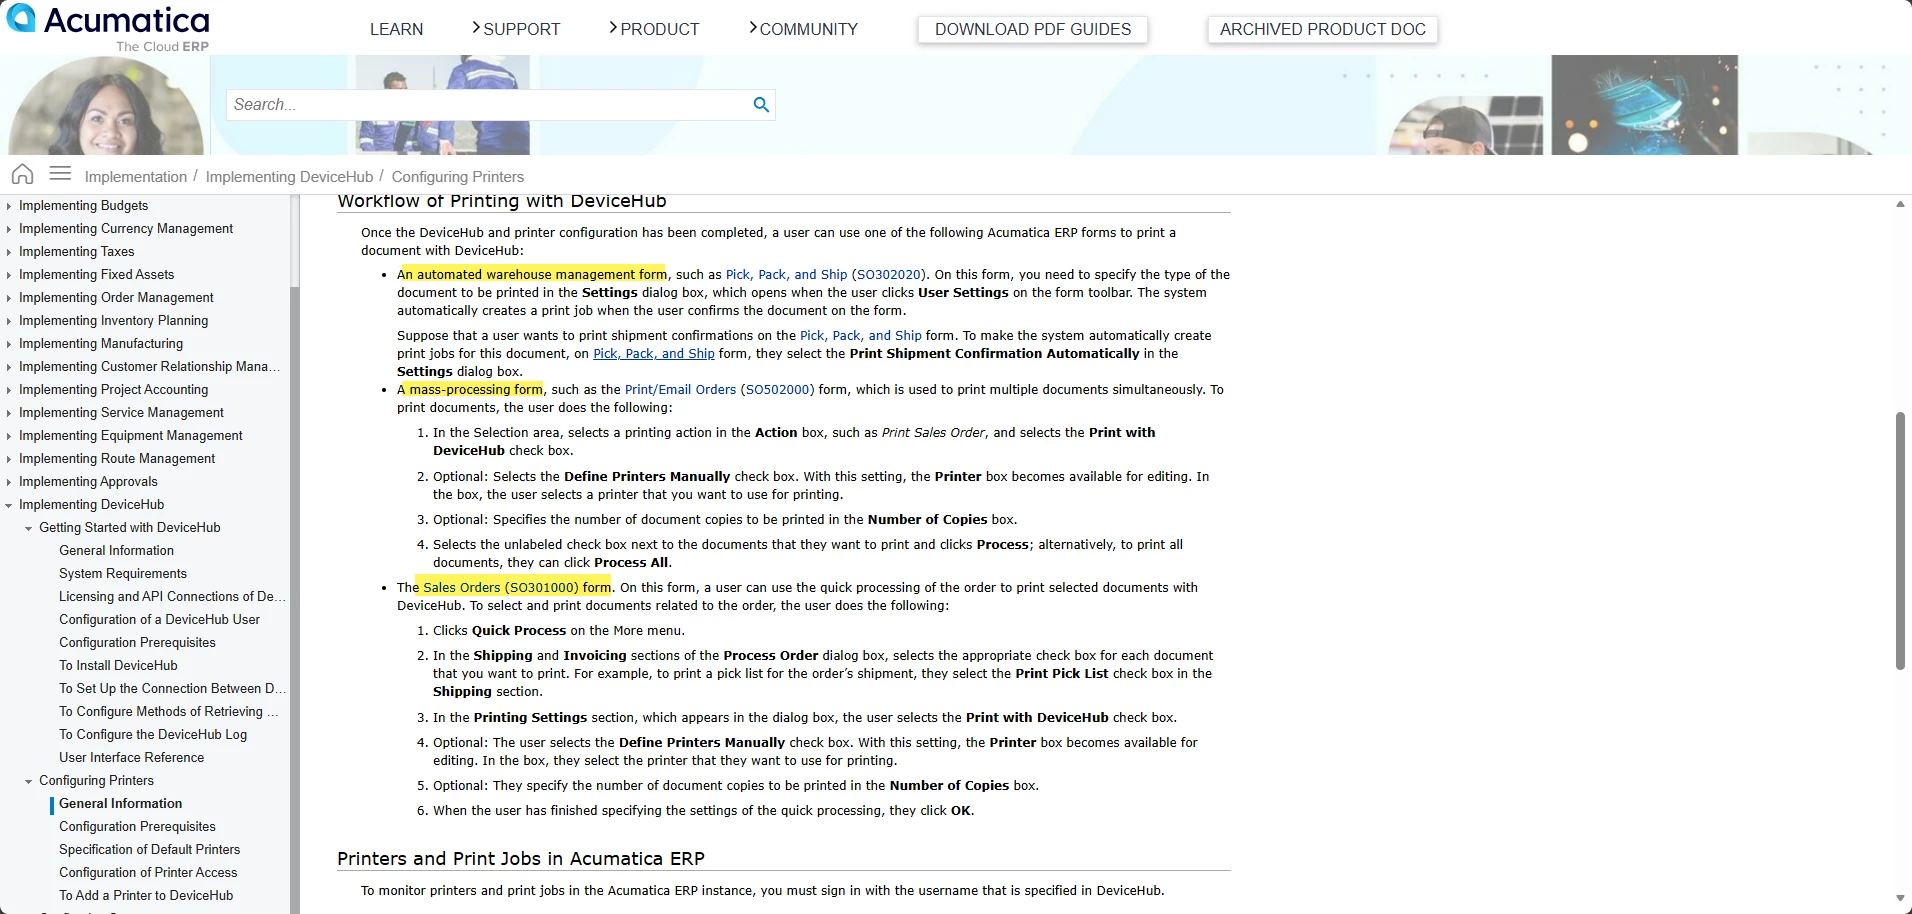Click highlighted 'A mass-processing form' text
This screenshot has height=914, width=1912.
coord(470,390)
